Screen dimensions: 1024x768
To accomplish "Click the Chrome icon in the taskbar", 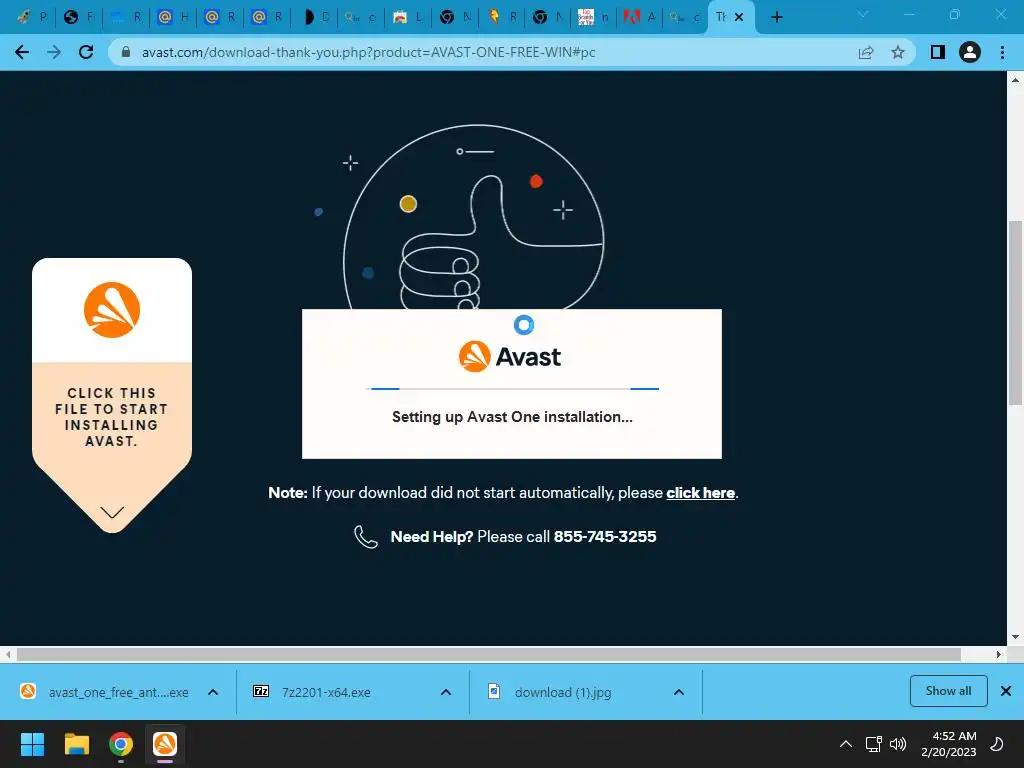I will point(121,744).
